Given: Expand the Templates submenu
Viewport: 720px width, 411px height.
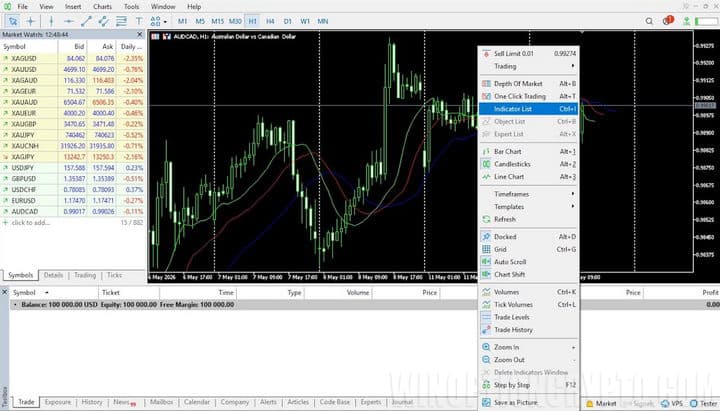Looking at the screenshot, I should pyautogui.click(x=529, y=207).
